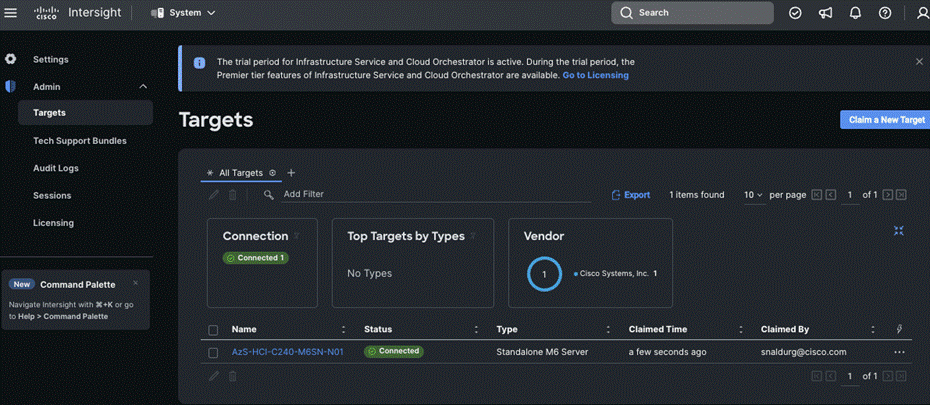Click the bottom edit pencil icon

click(214, 376)
